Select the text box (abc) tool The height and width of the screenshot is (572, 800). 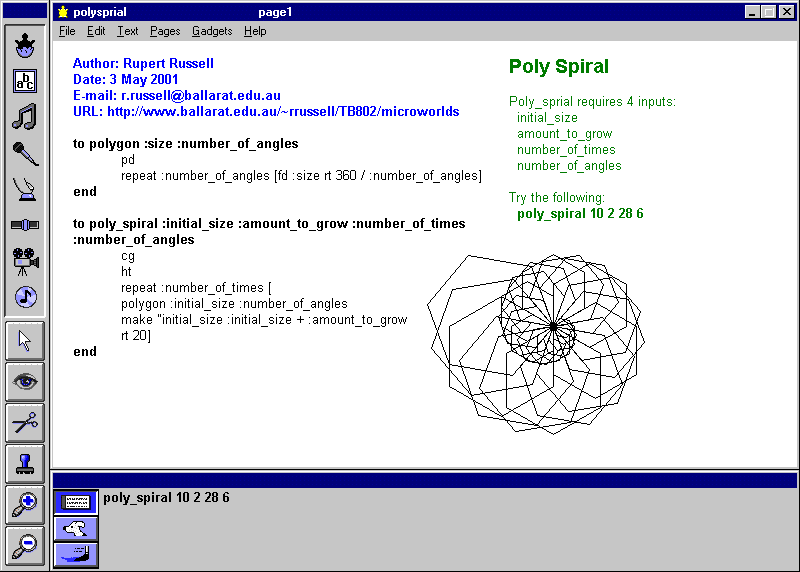(x=24, y=81)
